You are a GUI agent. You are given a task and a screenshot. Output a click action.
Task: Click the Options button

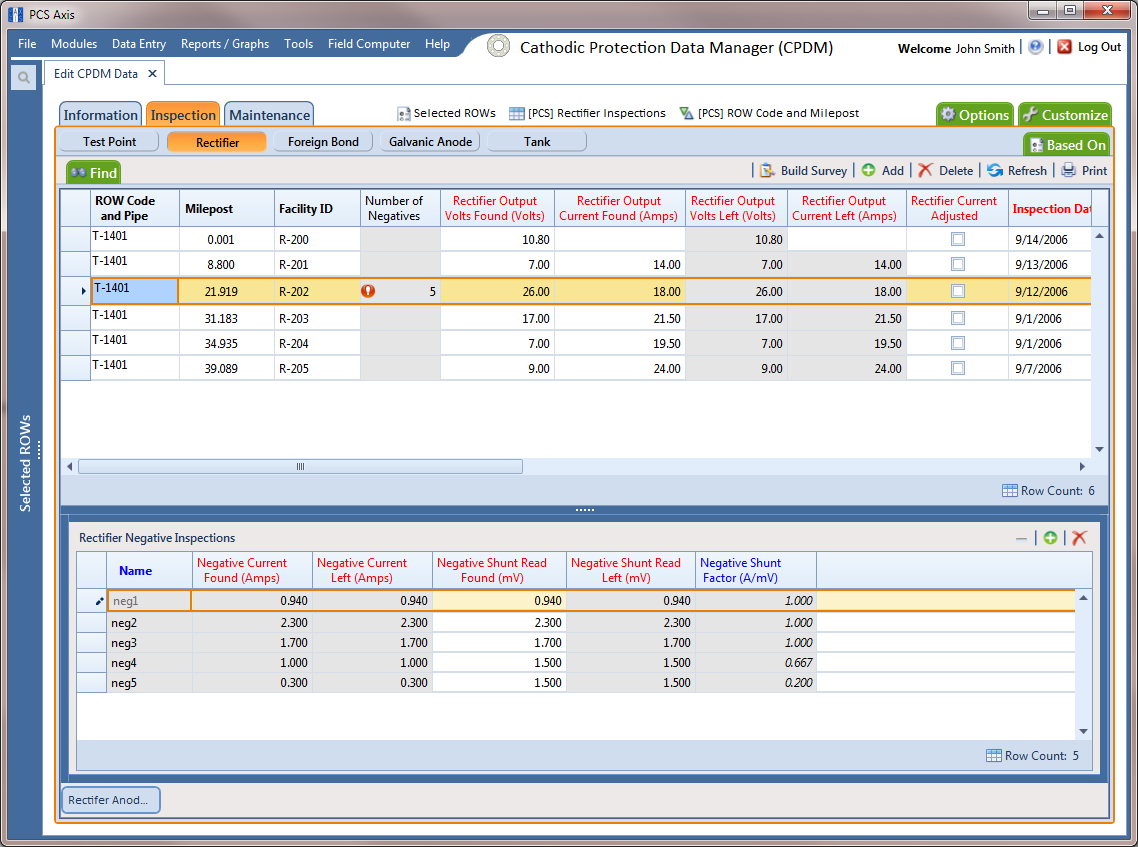[x=975, y=115]
